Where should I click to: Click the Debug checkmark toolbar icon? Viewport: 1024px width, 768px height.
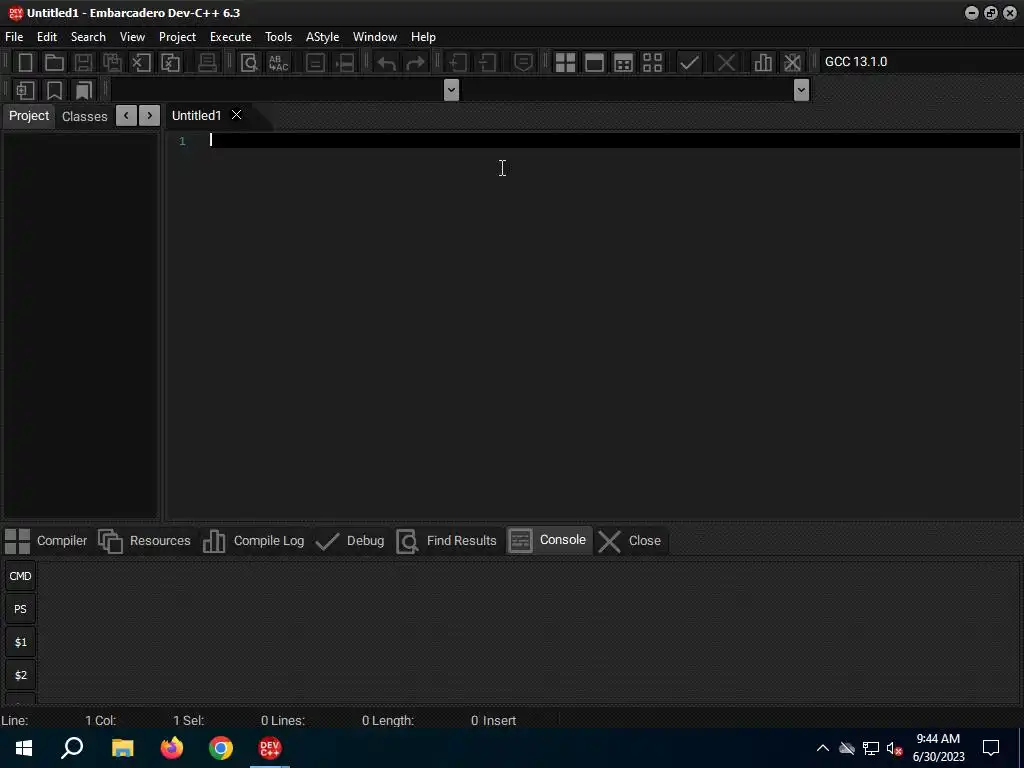point(689,63)
